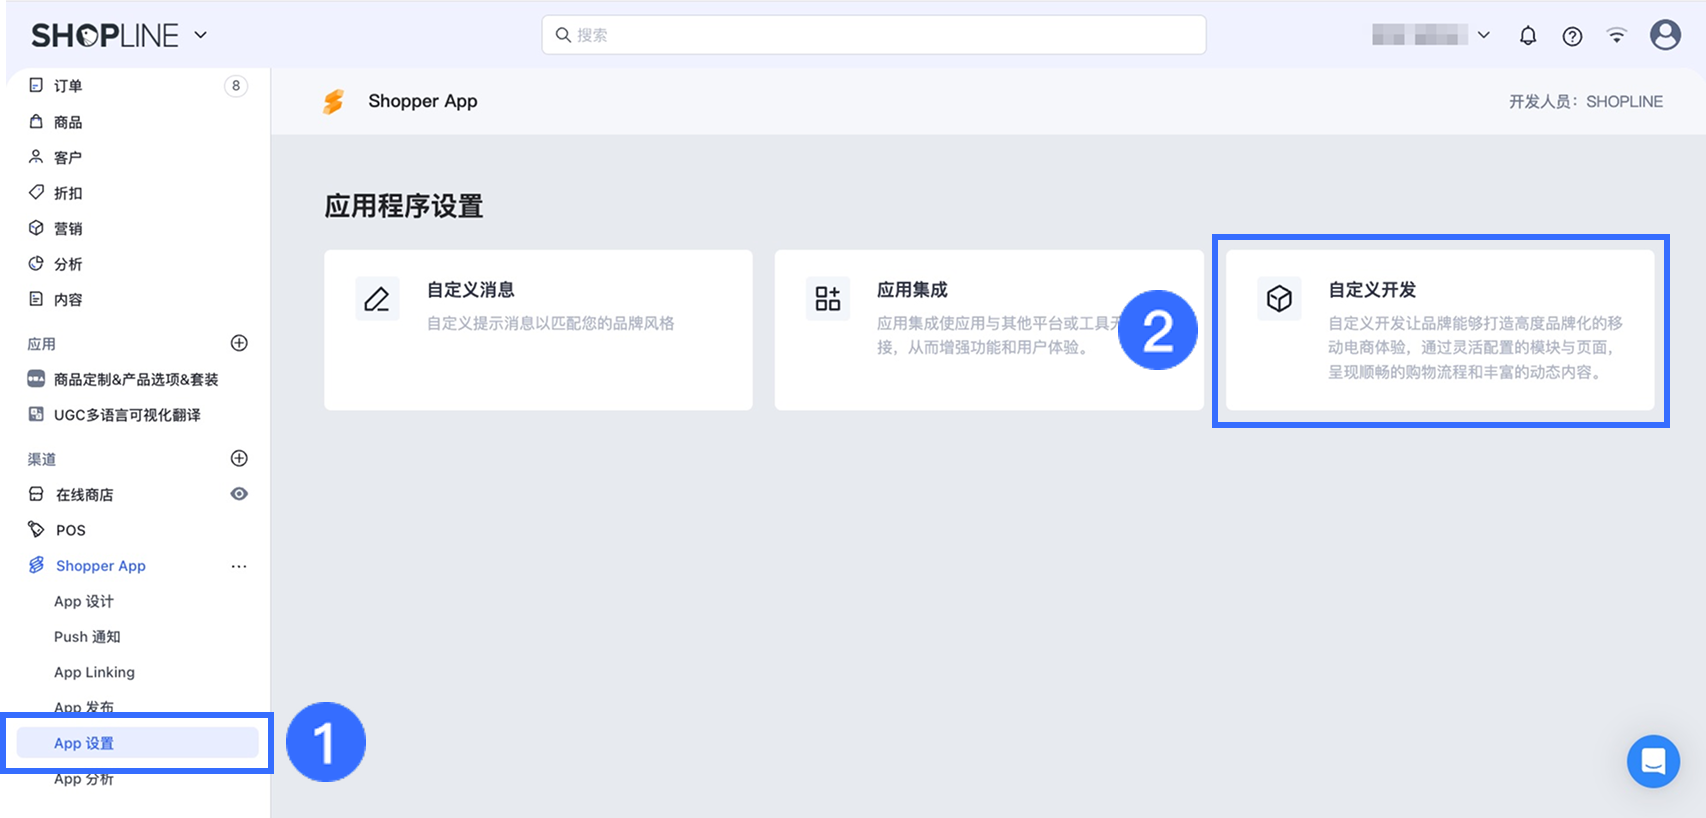Open the 订单 orders icon in sidebar

tap(36, 85)
